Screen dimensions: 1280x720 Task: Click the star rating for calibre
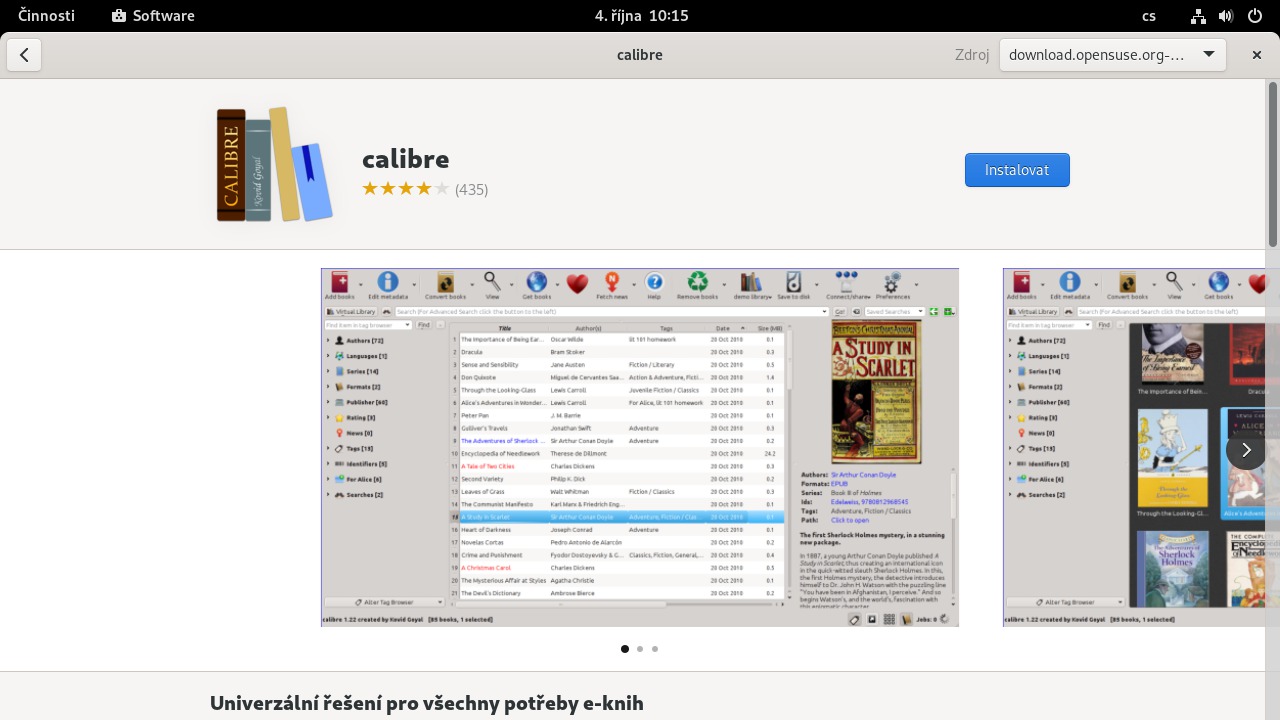pos(405,189)
